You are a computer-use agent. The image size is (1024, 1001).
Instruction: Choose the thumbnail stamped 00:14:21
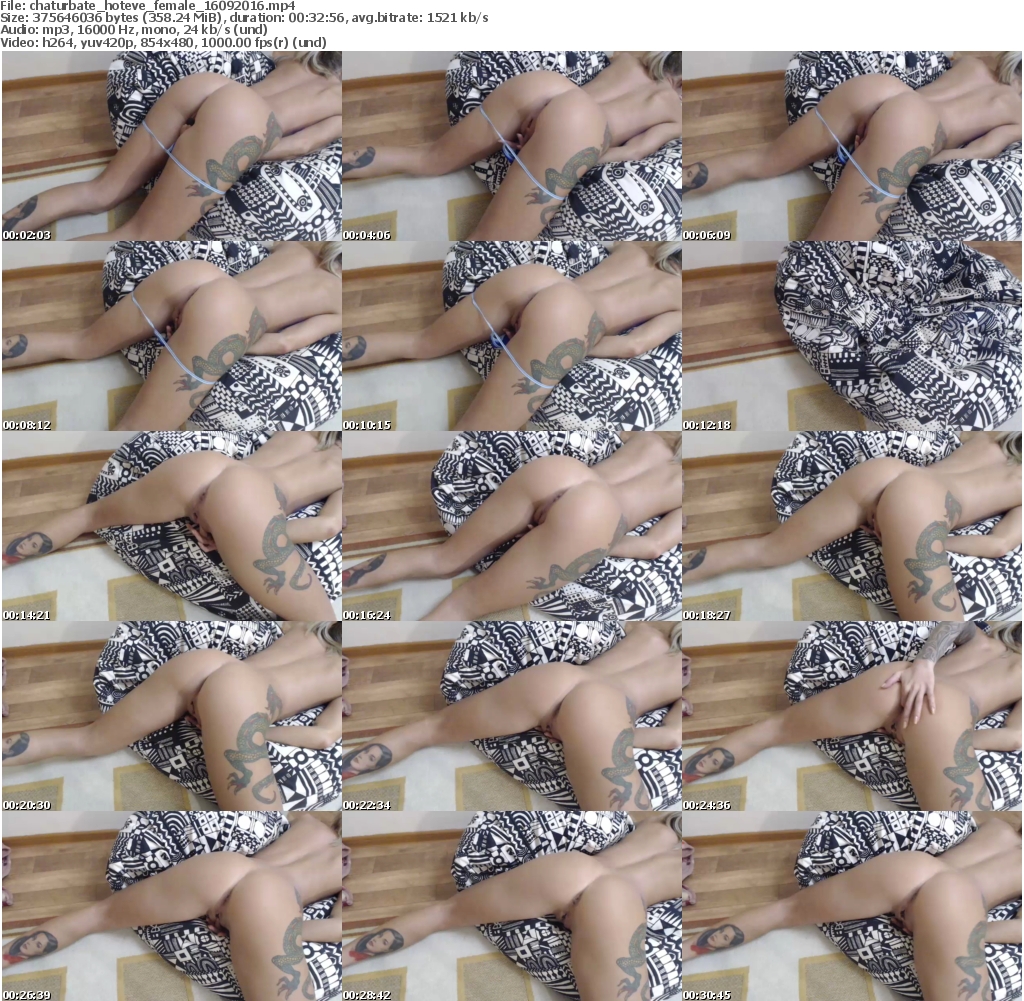(172, 526)
